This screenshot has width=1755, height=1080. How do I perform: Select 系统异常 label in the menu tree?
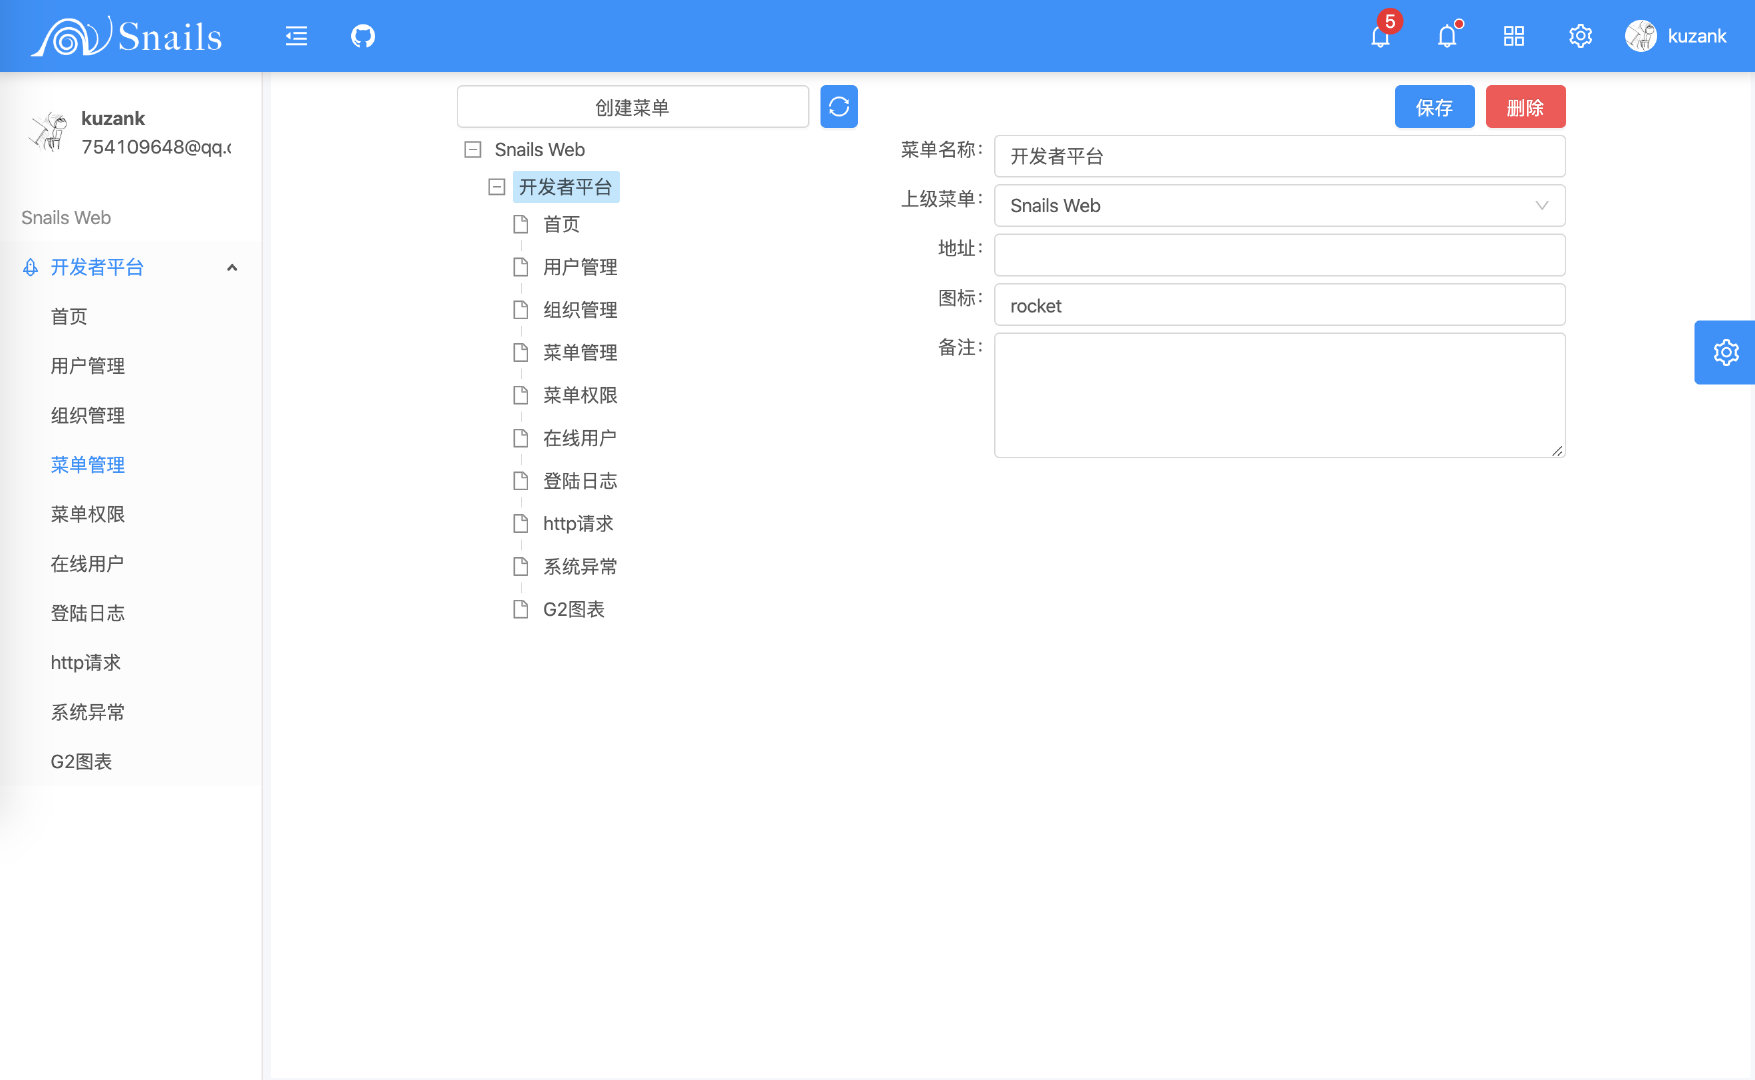(580, 566)
